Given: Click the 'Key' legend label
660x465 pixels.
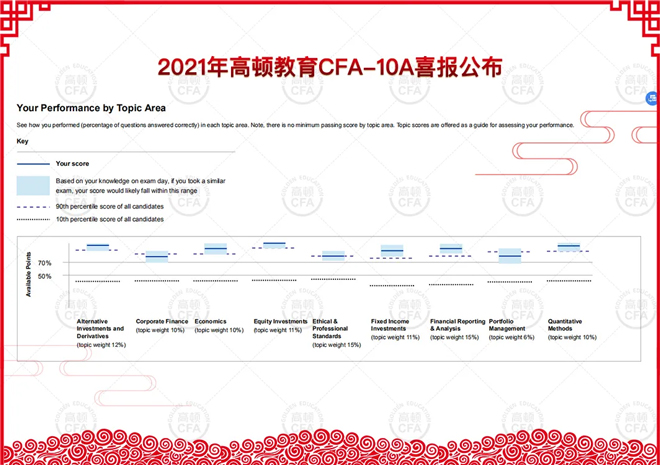Looking at the screenshot, I should (x=23, y=141).
